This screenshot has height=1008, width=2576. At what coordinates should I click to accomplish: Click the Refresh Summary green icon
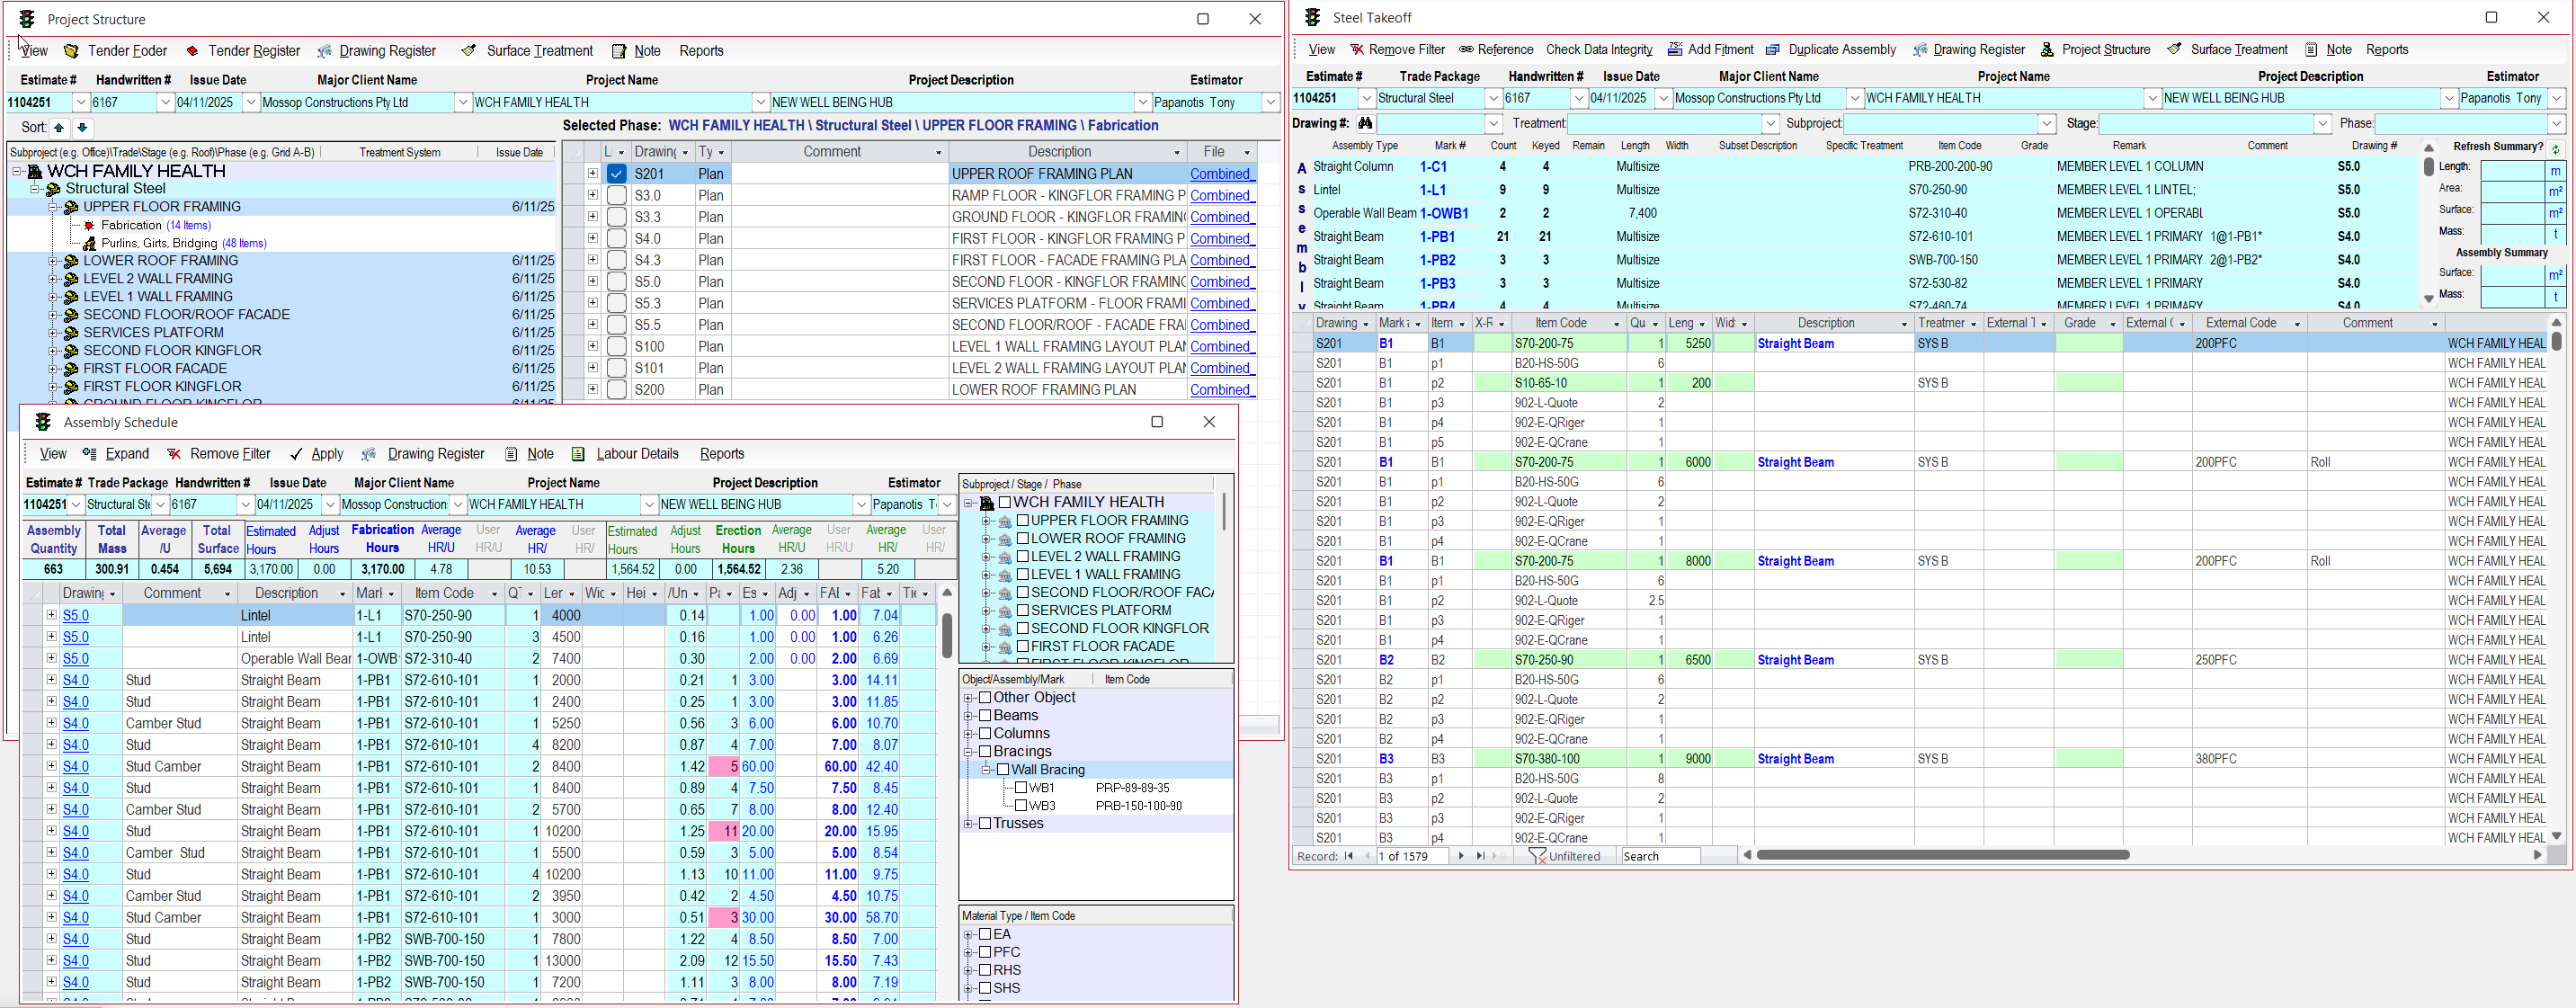2555,148
